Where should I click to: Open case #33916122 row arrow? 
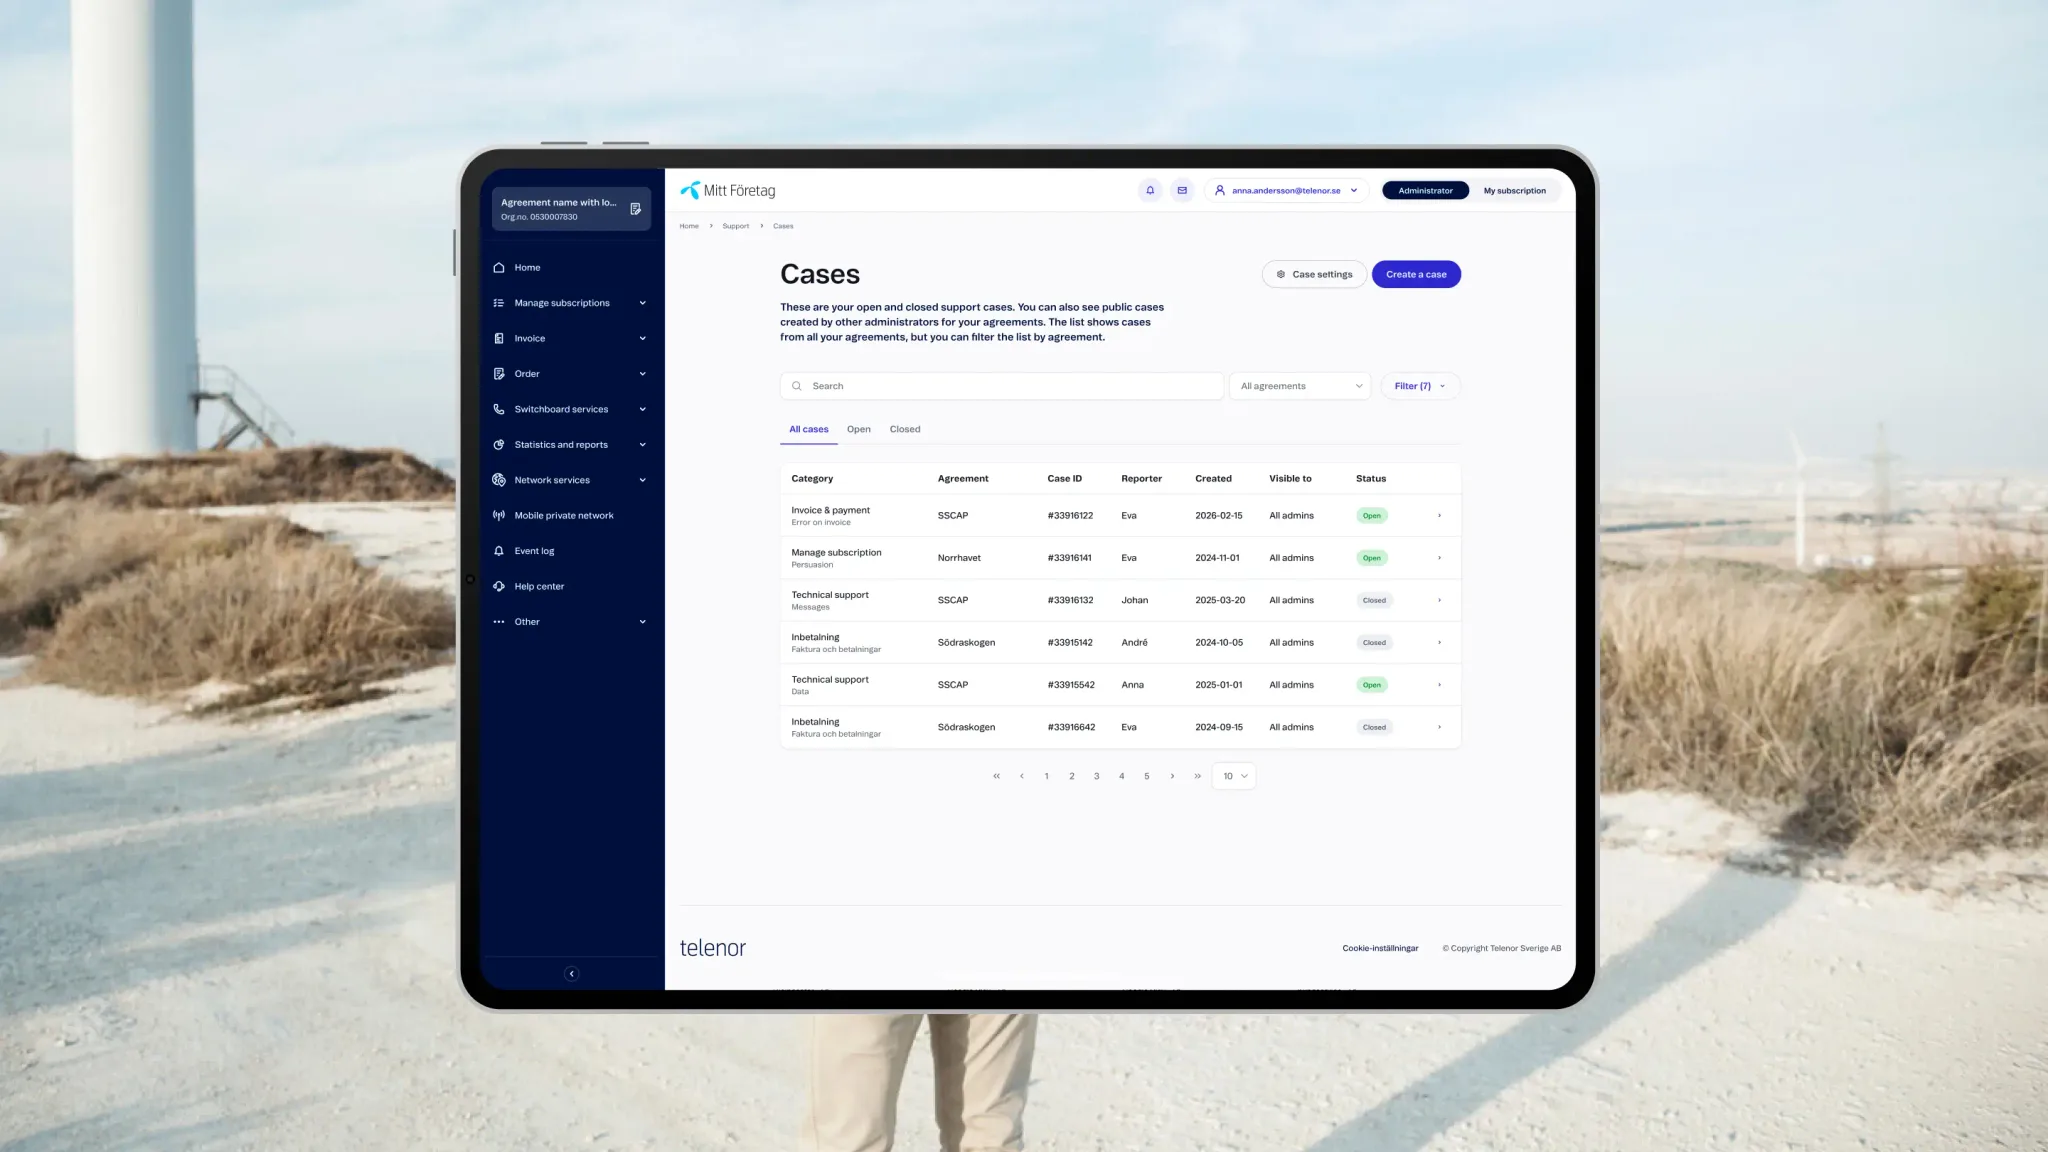click(x=1439, y=516)
